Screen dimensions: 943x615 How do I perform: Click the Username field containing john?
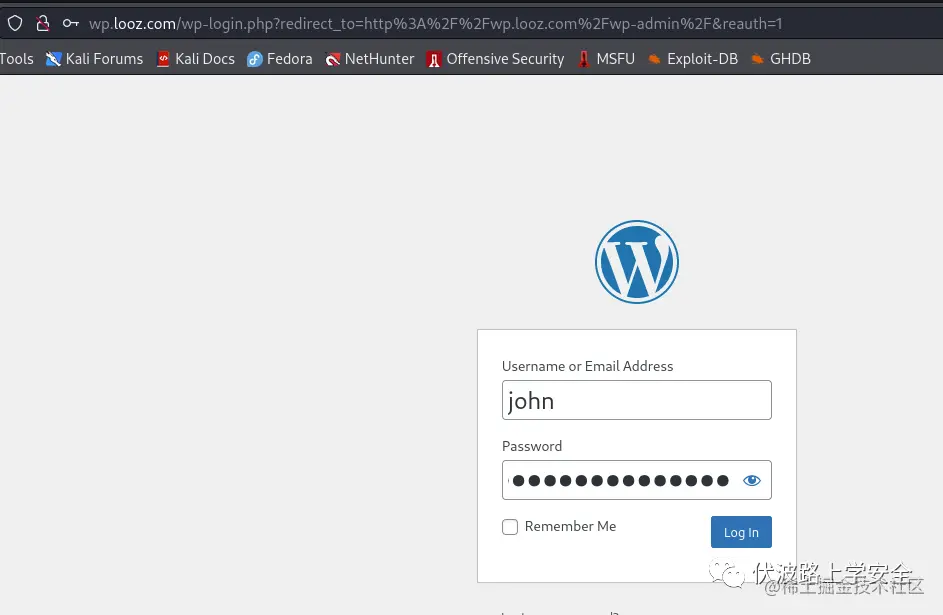click(637, 400)
